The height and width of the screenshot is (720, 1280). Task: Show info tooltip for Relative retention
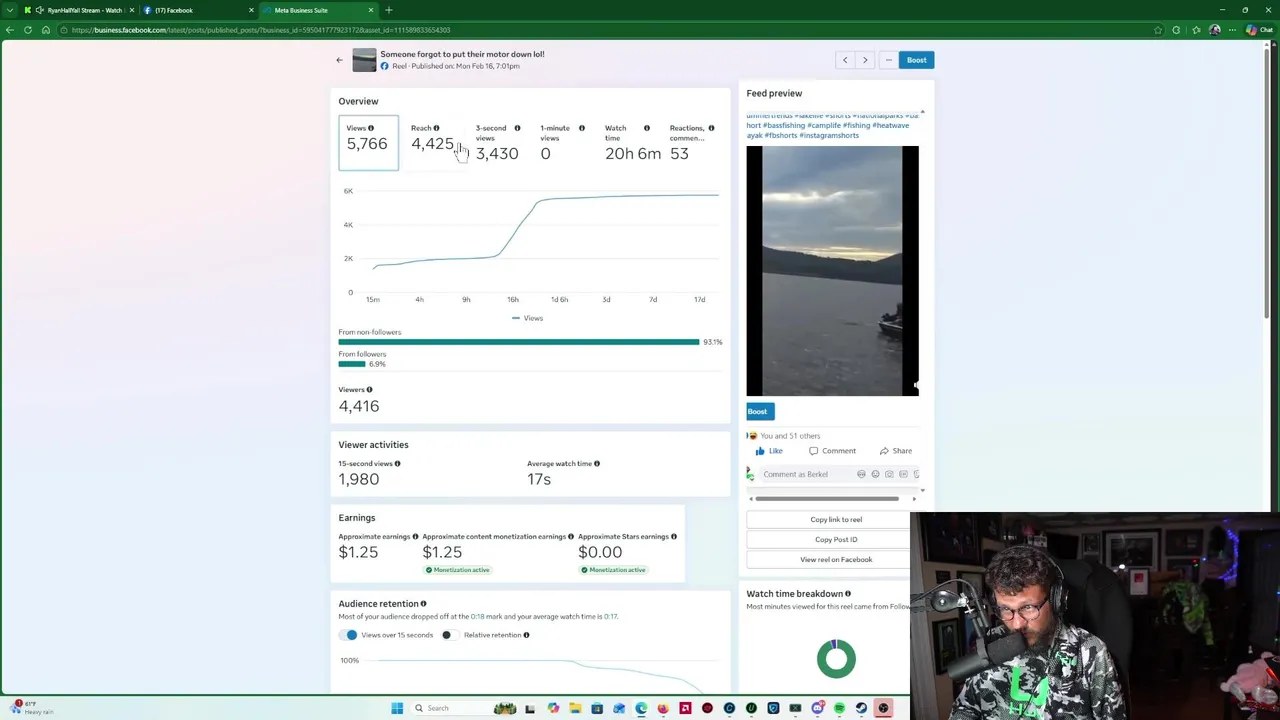point(526,635)
